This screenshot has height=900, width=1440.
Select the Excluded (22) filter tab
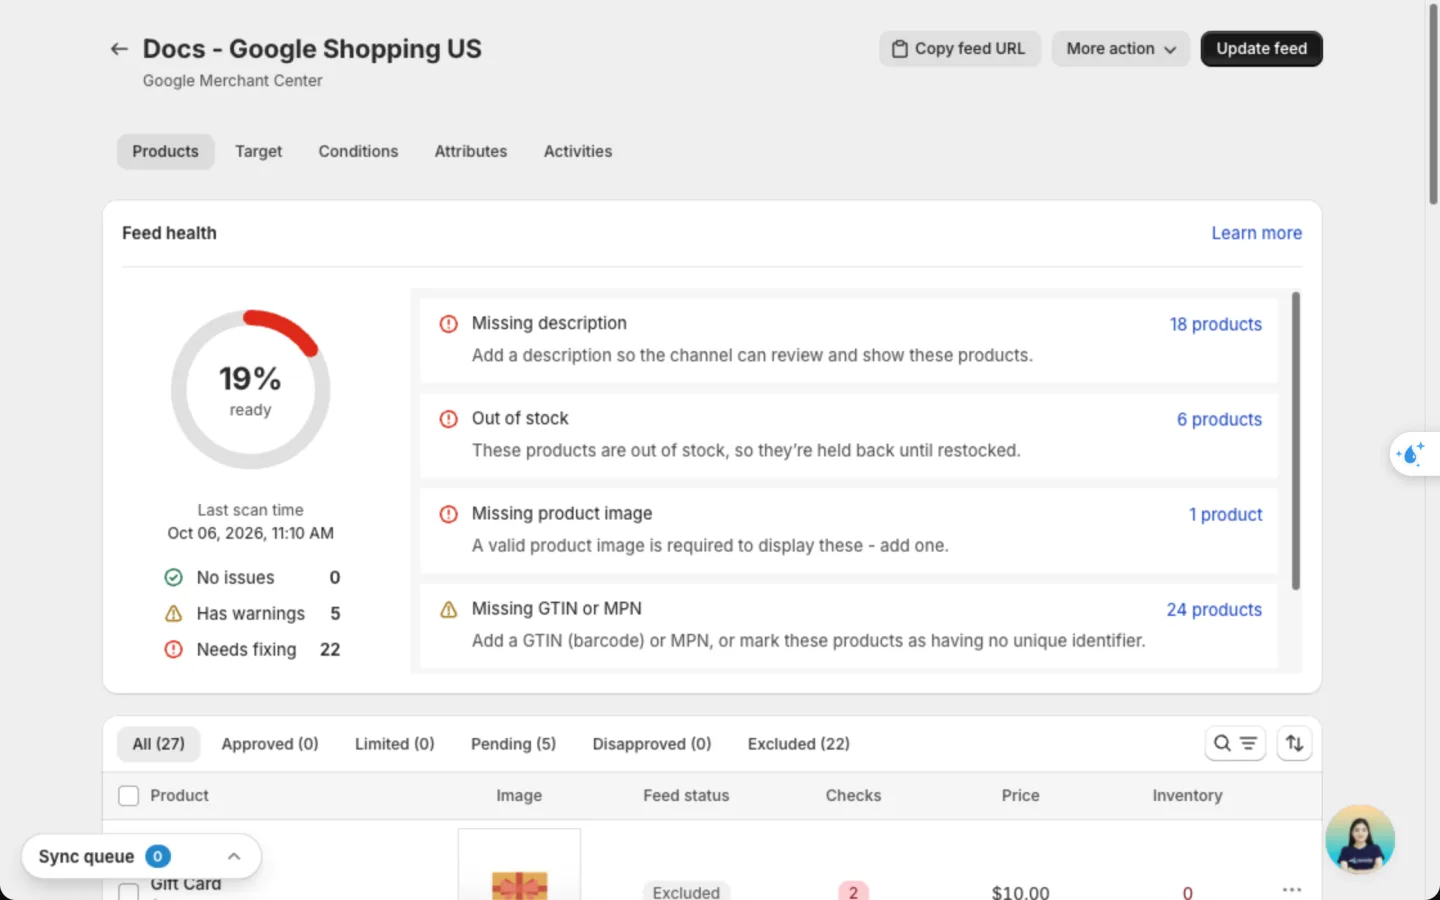(x=799, y=744)
